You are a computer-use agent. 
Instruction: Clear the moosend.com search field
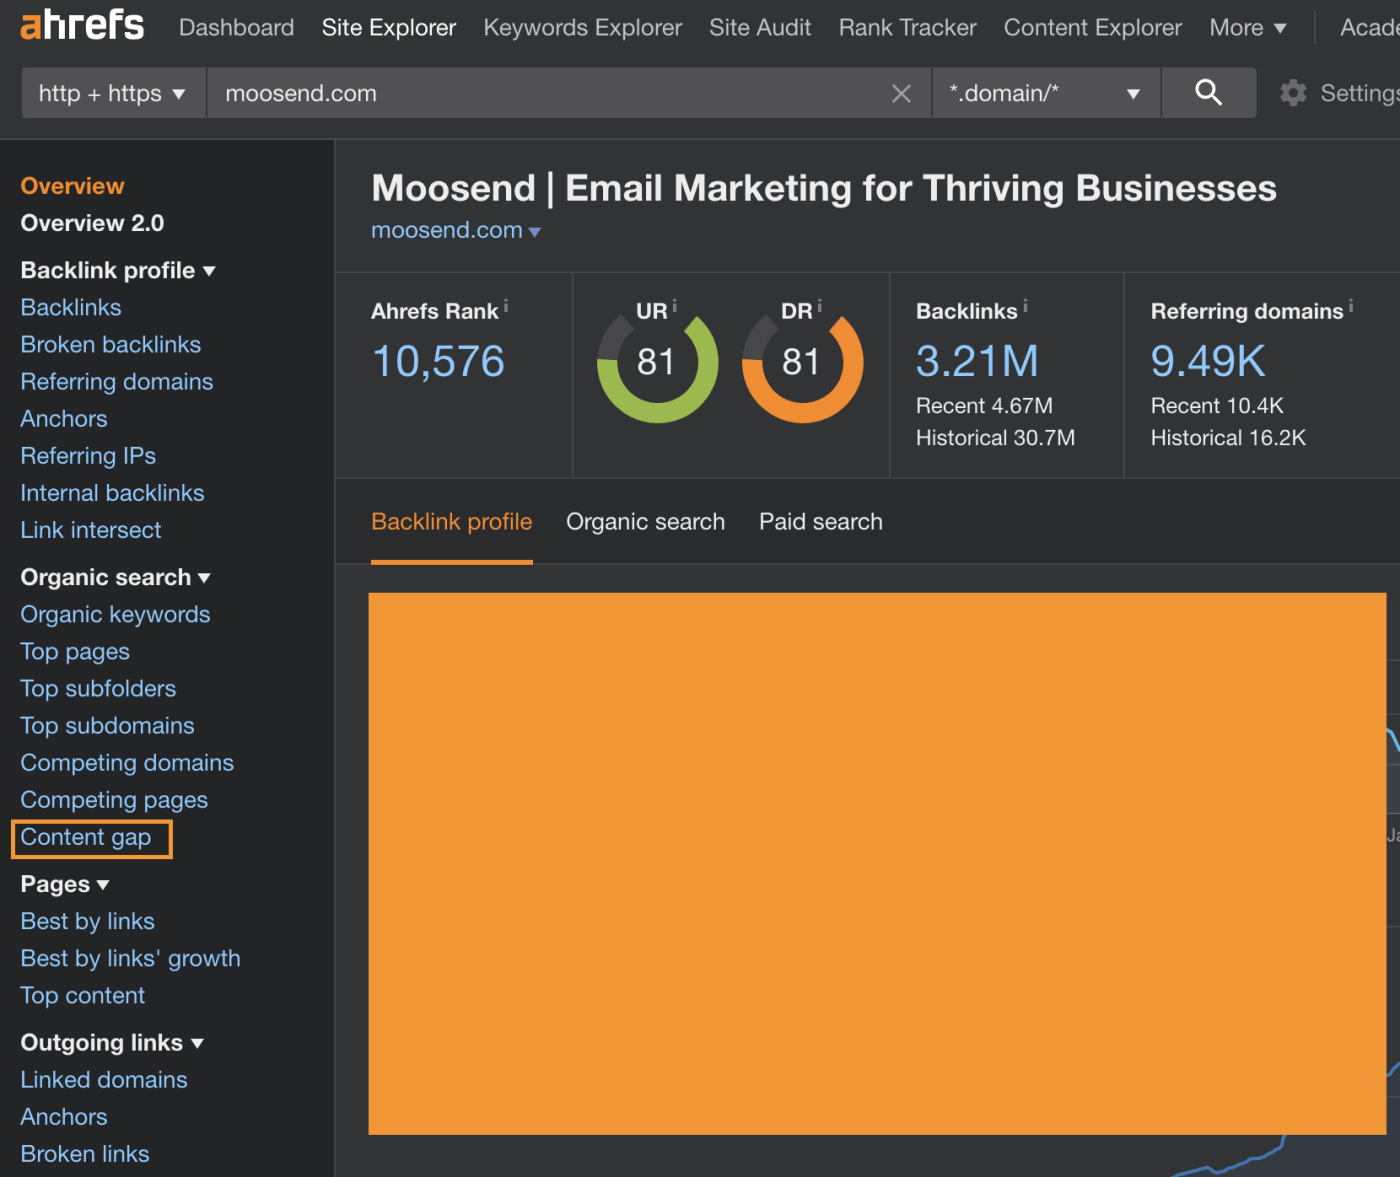pyautogui.click(x=901, y=94)
